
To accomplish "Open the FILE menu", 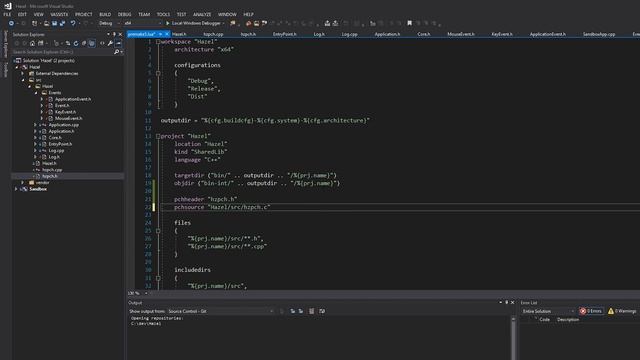I will 7,14.
